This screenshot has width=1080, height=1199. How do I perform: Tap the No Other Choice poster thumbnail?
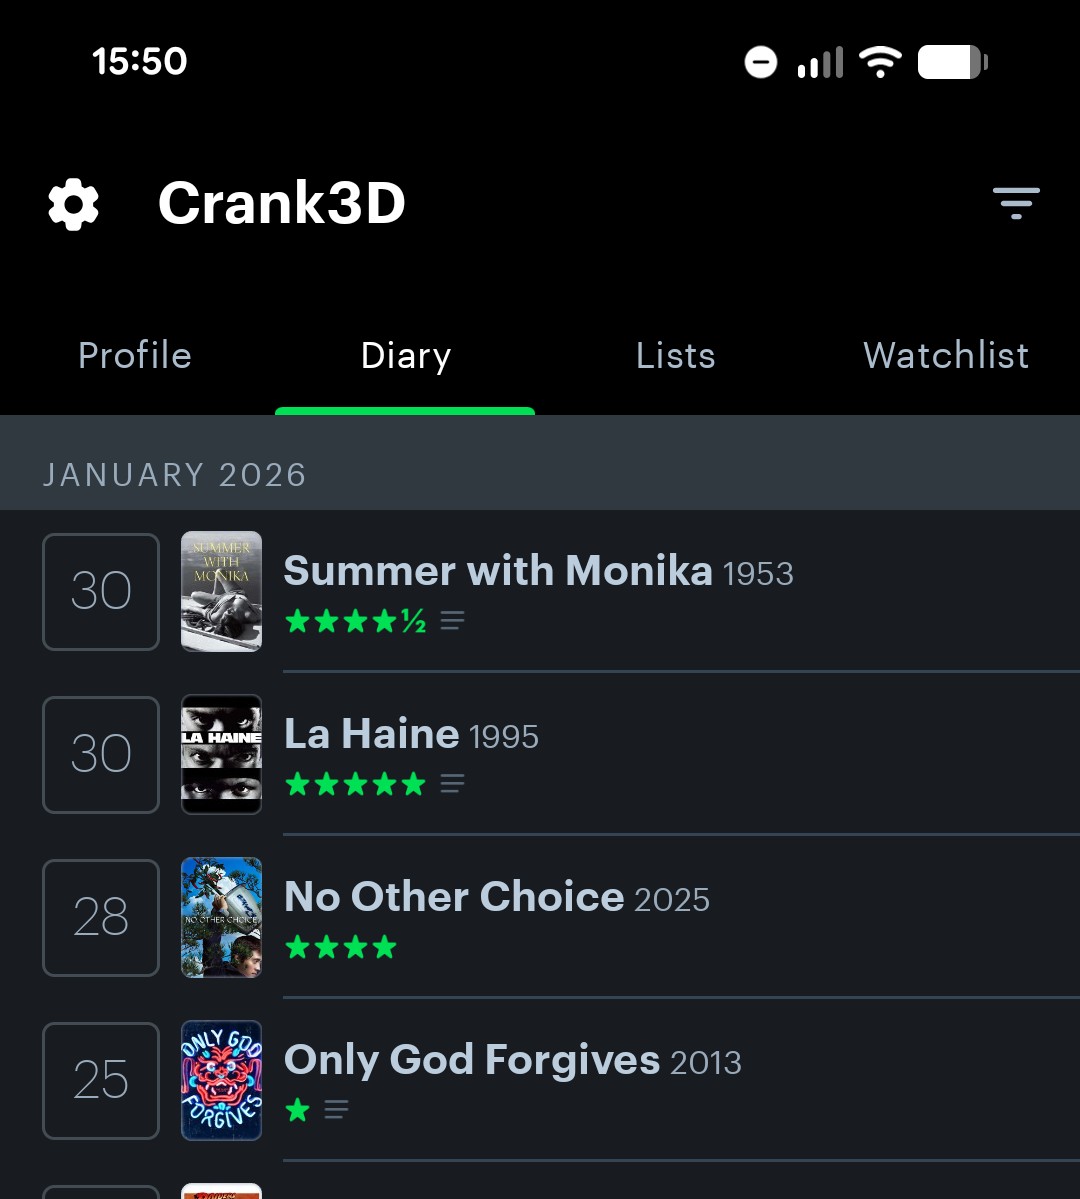click(x=221, y=917)
